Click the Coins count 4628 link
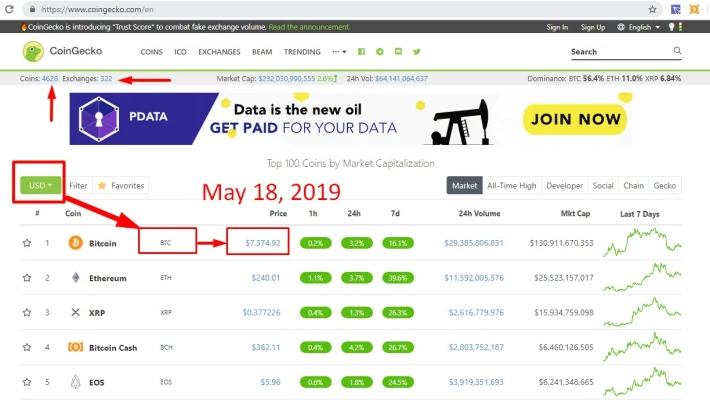The width and height of the screenshot is (710, 400). pos(50,78)
